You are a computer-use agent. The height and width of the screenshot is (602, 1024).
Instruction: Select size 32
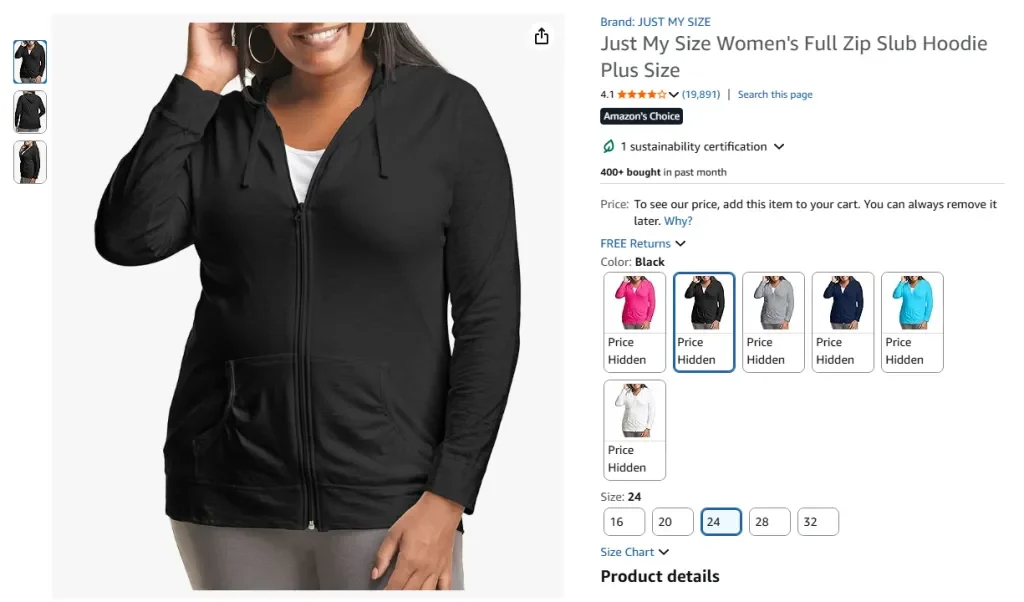tap(817, 521)
